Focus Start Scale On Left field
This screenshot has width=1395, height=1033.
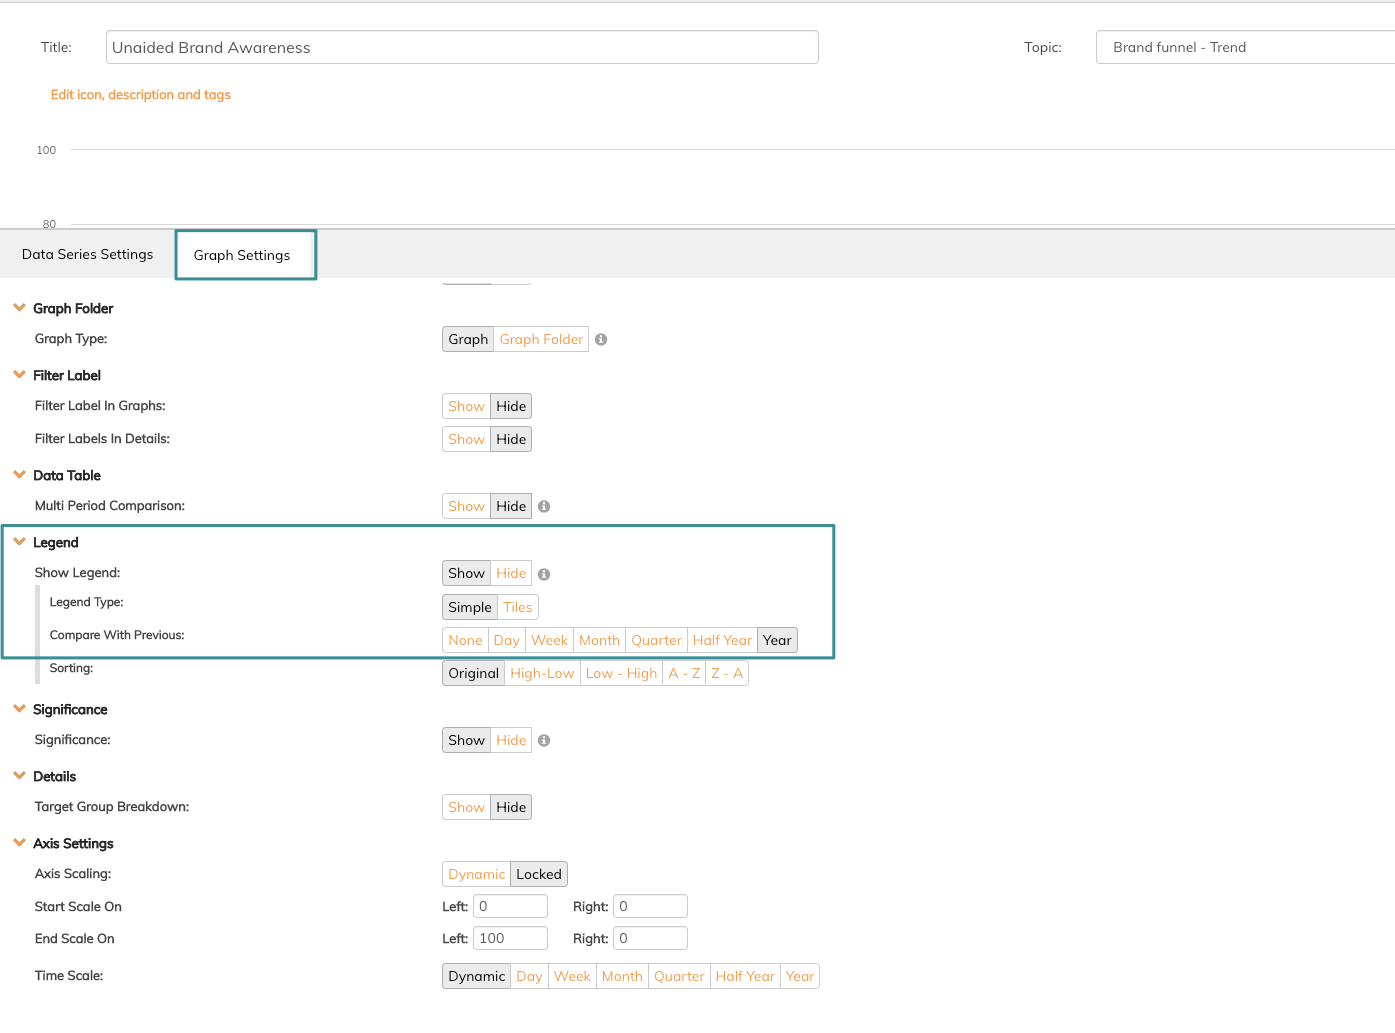(510, 906)
